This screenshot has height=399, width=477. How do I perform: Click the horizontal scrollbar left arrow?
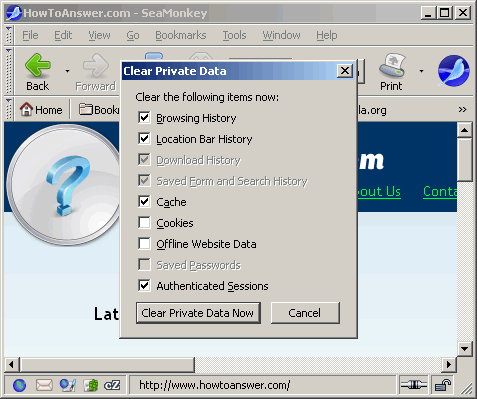coord(11,364)
